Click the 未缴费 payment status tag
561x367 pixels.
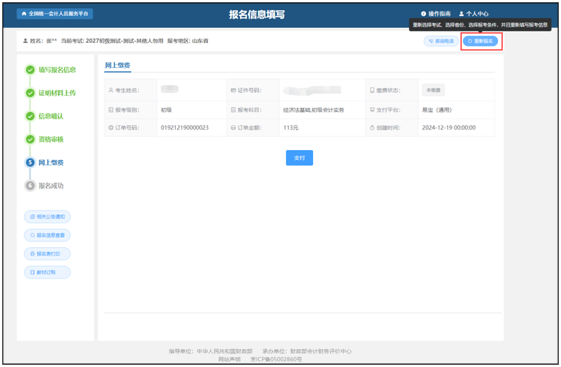point(433,90)
